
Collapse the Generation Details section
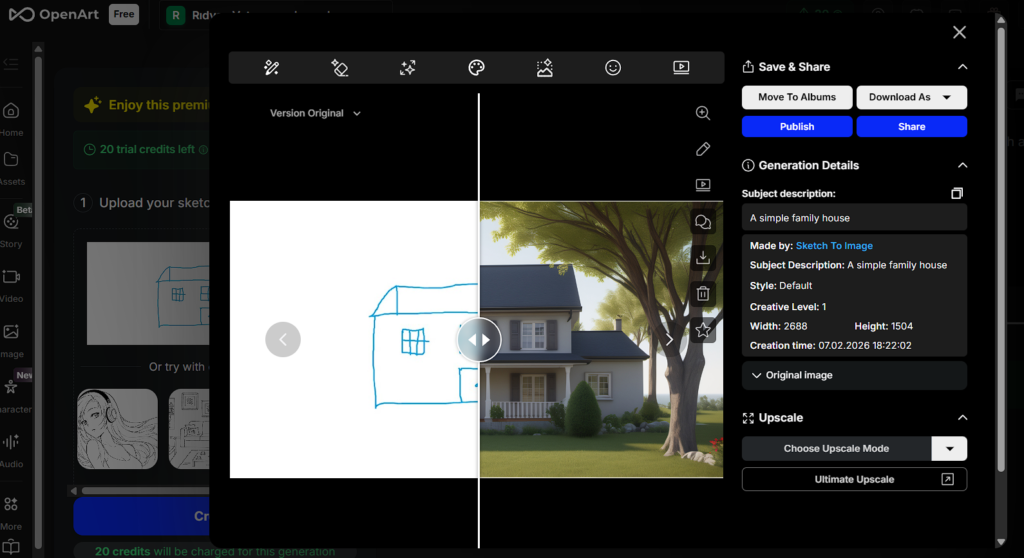963,165
